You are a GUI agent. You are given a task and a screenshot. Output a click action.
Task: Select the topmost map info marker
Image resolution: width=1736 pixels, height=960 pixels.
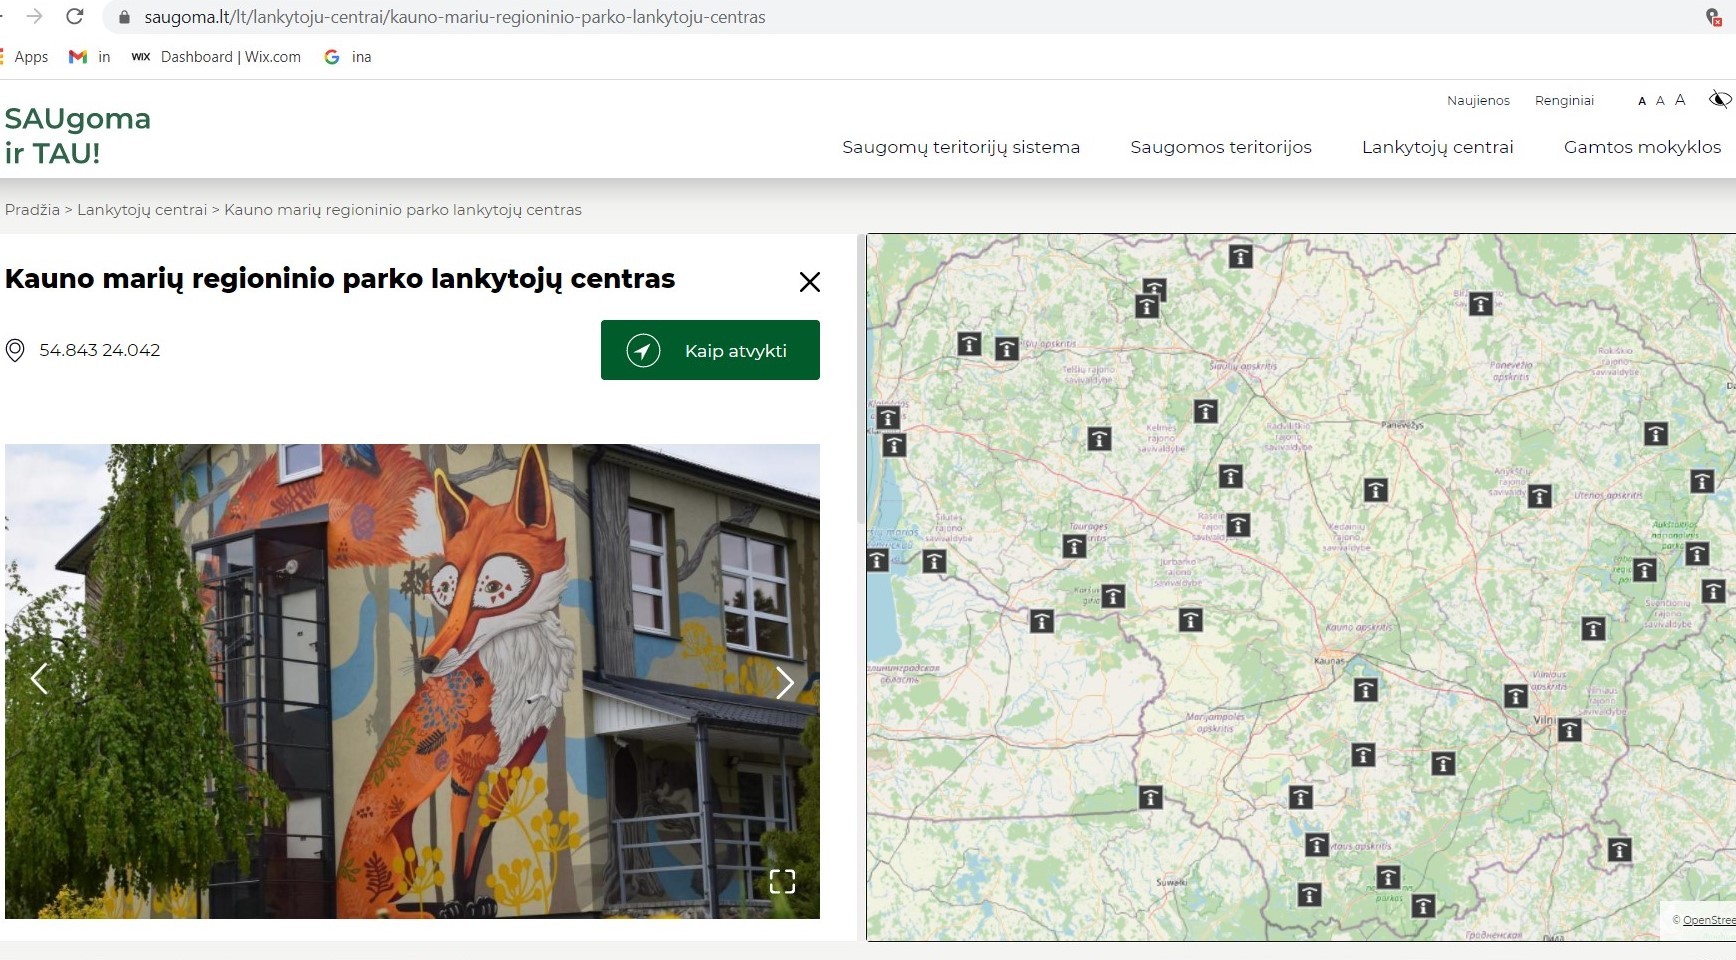point(1240,257)
